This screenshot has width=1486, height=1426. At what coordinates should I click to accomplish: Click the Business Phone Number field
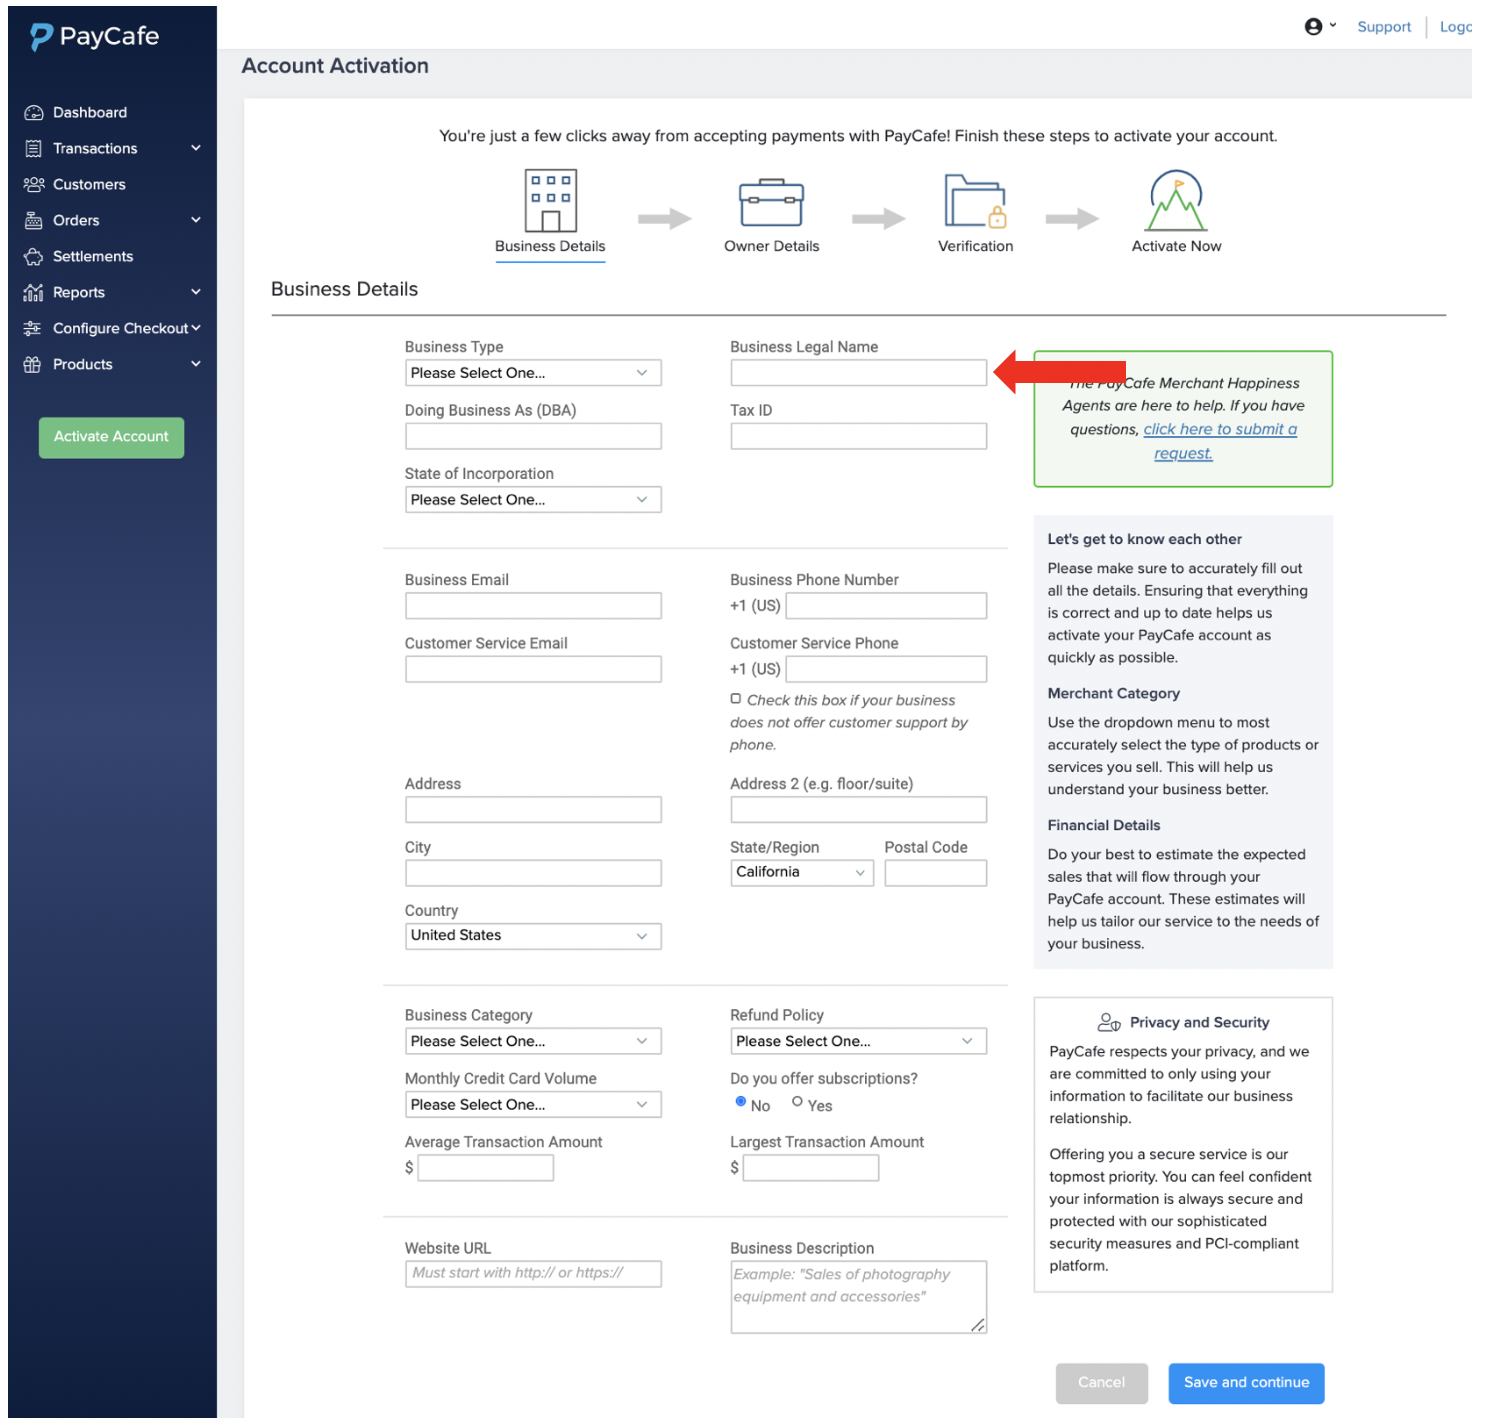pos(886,606)
